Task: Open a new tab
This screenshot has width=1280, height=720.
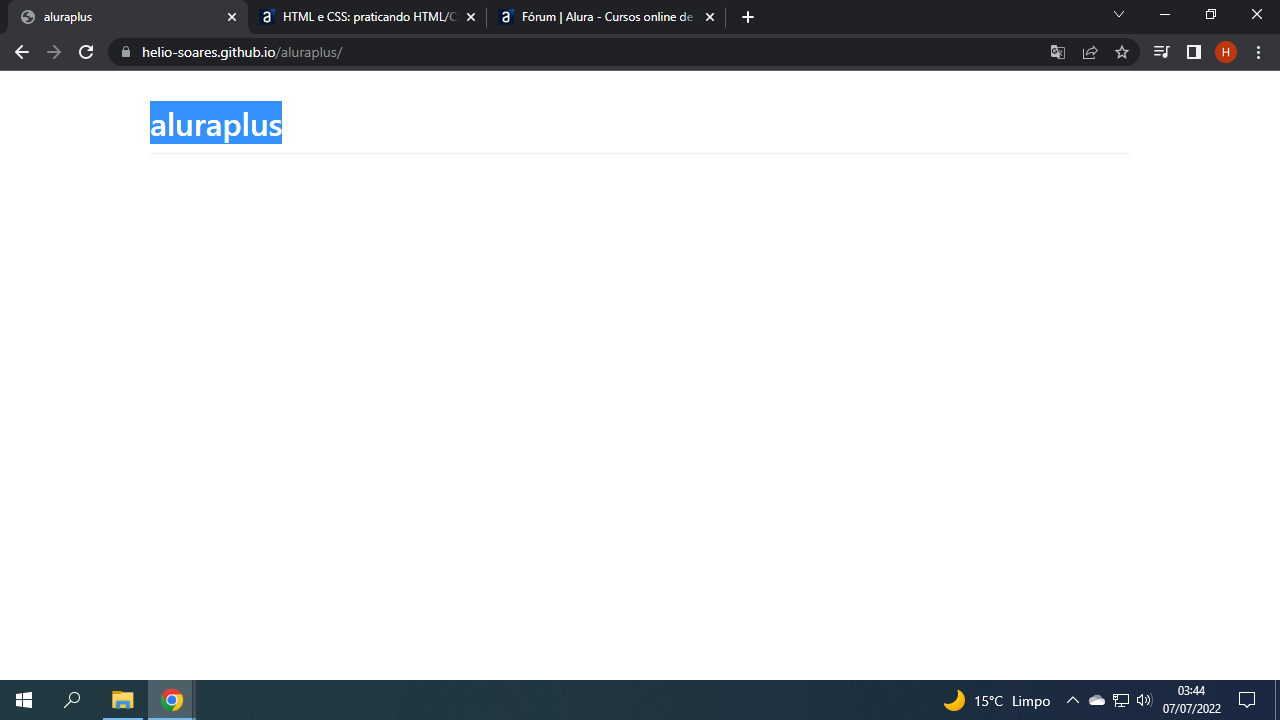Action: pos(748,17)
